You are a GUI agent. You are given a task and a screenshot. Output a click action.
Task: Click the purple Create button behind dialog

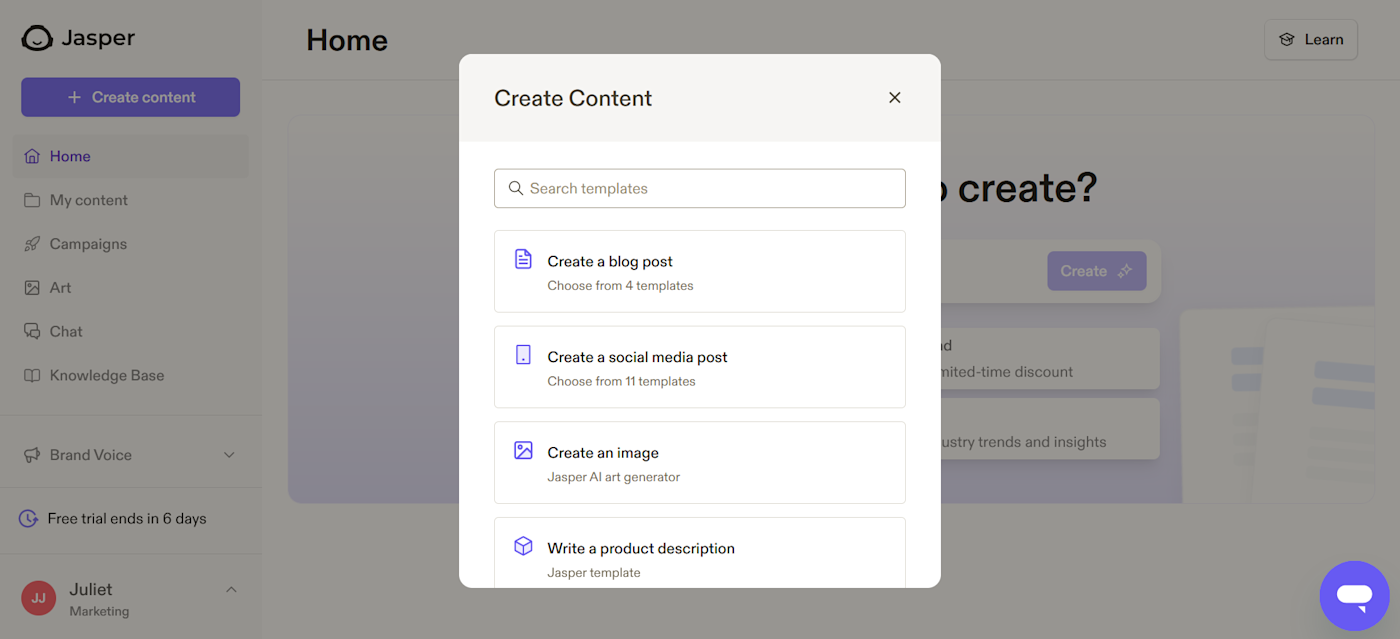1097,271
